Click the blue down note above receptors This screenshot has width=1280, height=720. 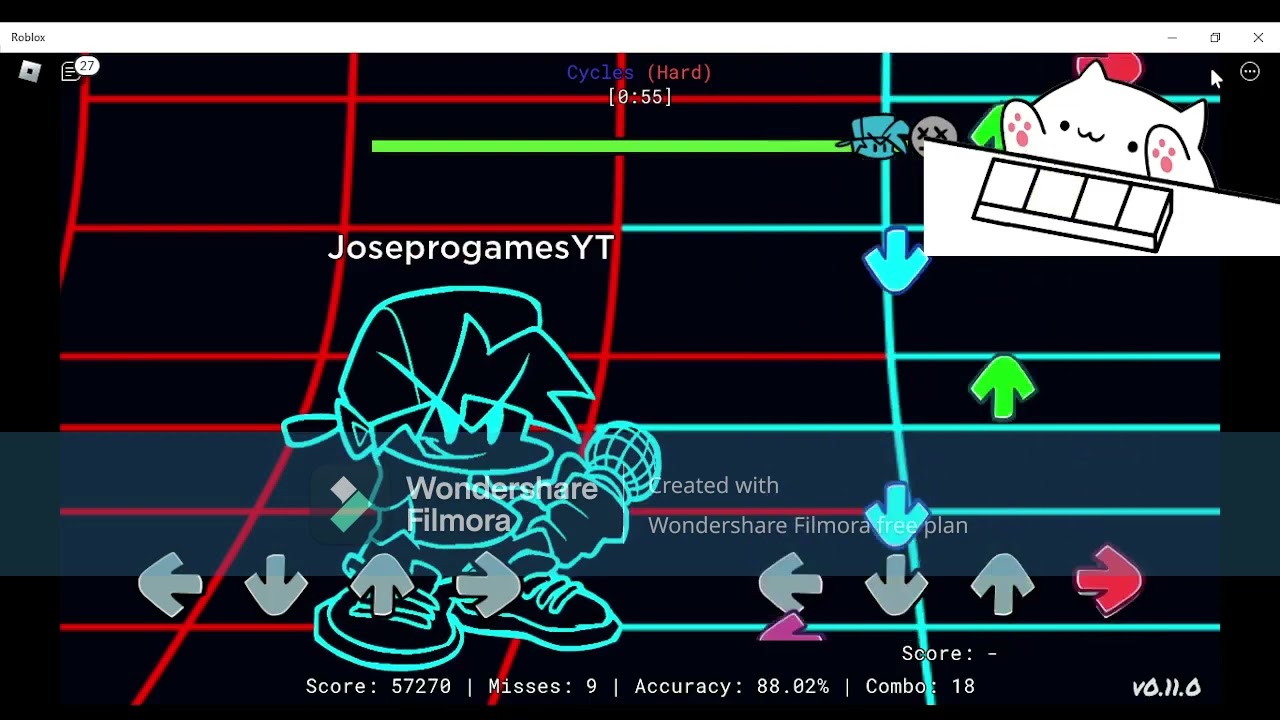[896, 515]
